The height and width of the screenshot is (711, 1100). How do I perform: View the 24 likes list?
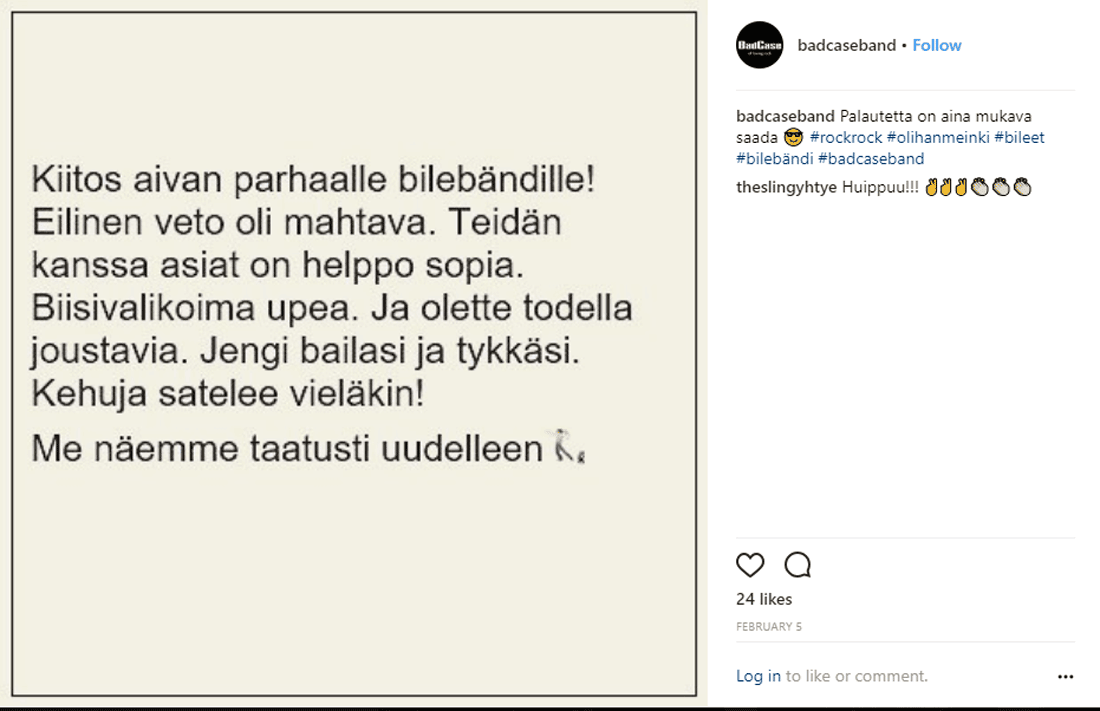click(x=764, y=599)
